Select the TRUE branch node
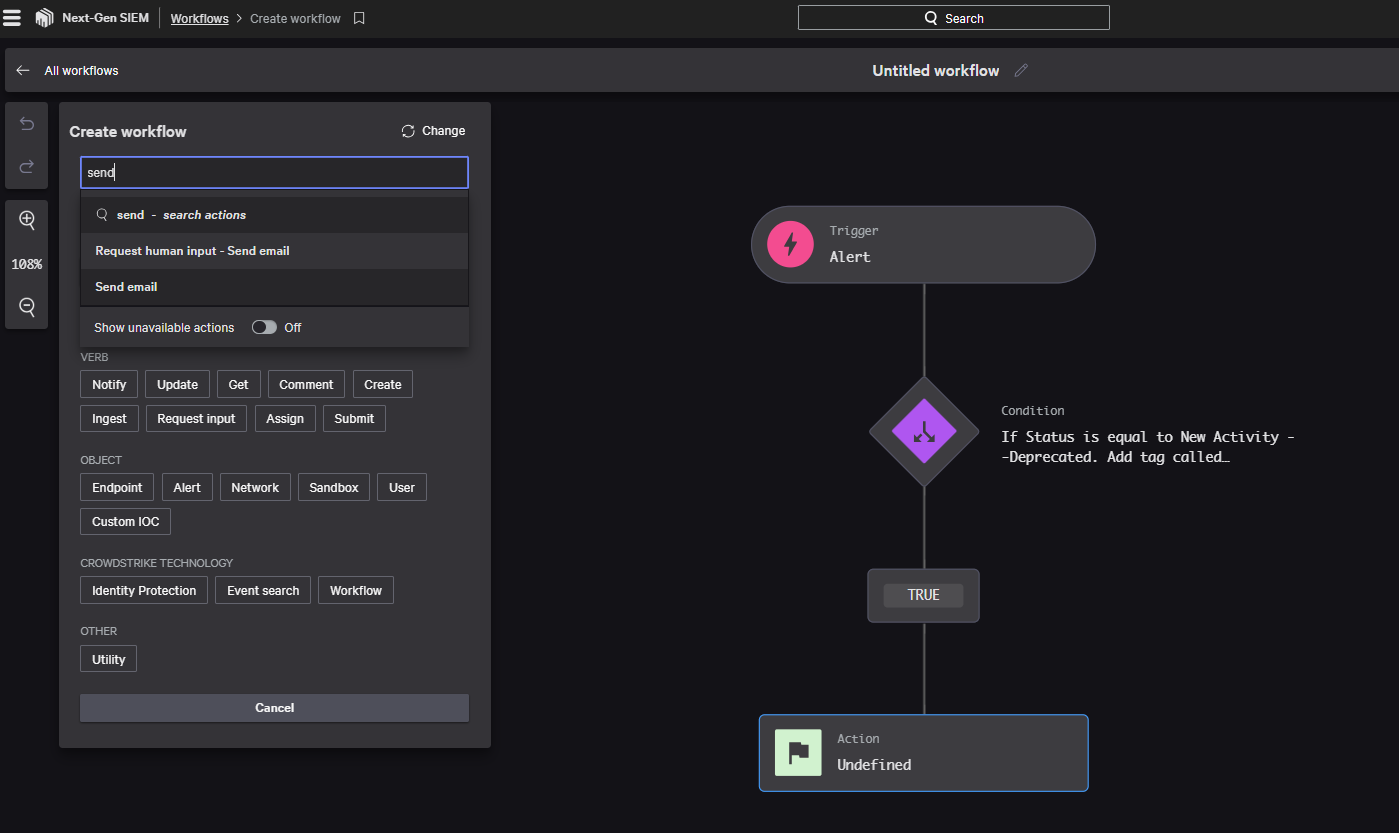The height and width of the screenshot is (833, 1399). point(923,595)
